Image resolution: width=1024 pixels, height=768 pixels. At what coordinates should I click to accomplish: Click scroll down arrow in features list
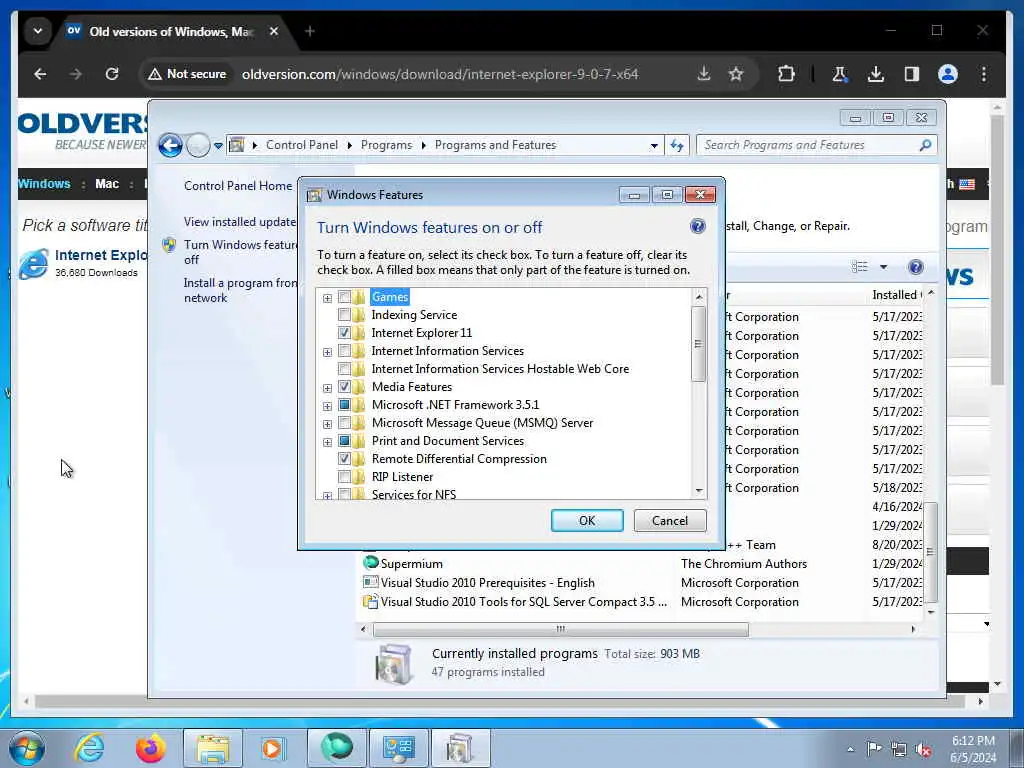[x=699, y=490]
